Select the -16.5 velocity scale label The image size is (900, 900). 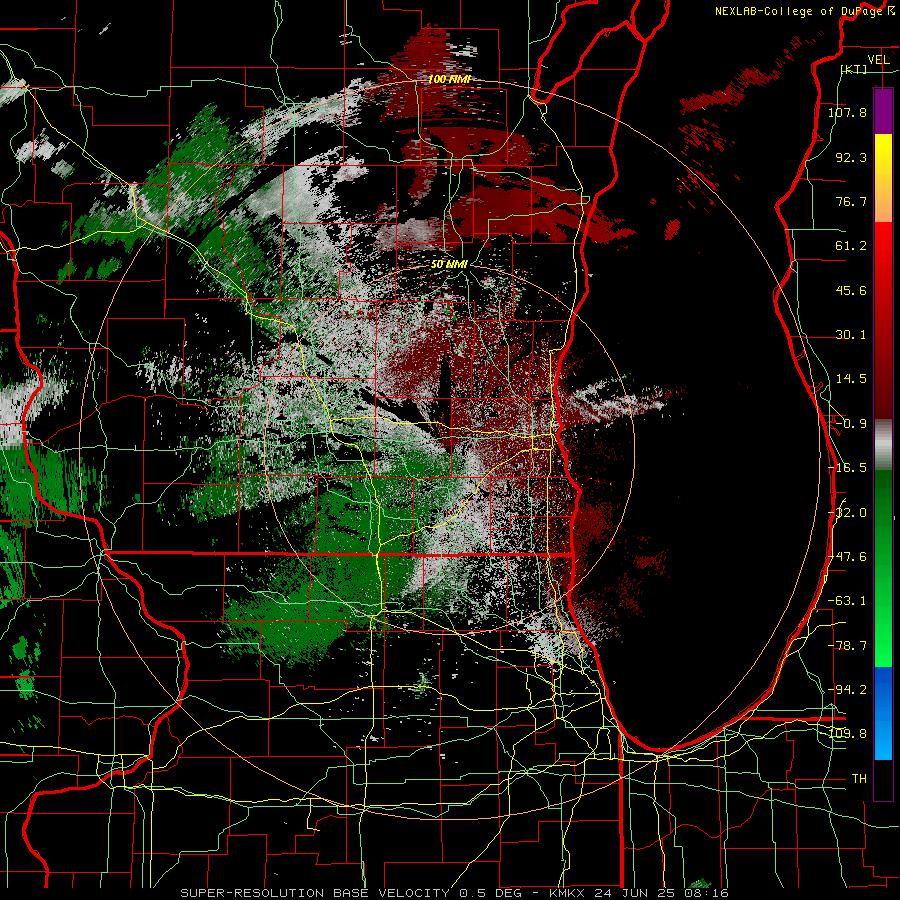point(847,468)
